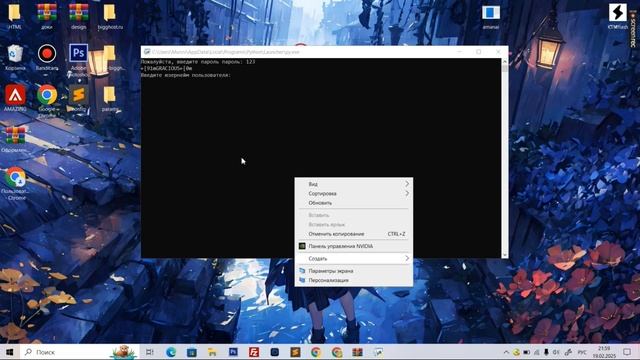This screenshot has height=360, width=640.
Task: Choose Обновить in the context menu
Action: (x=353, y=203)
